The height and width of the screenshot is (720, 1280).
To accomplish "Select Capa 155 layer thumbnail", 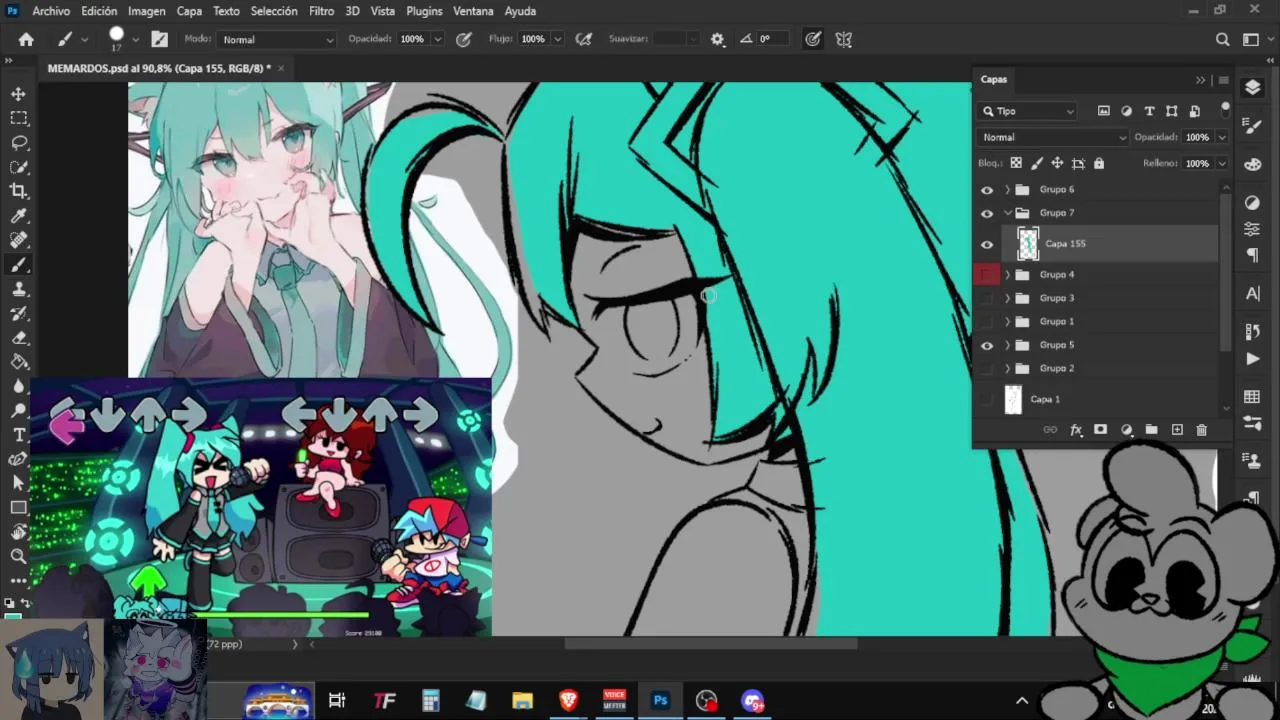I will [x=1028, y=243].
